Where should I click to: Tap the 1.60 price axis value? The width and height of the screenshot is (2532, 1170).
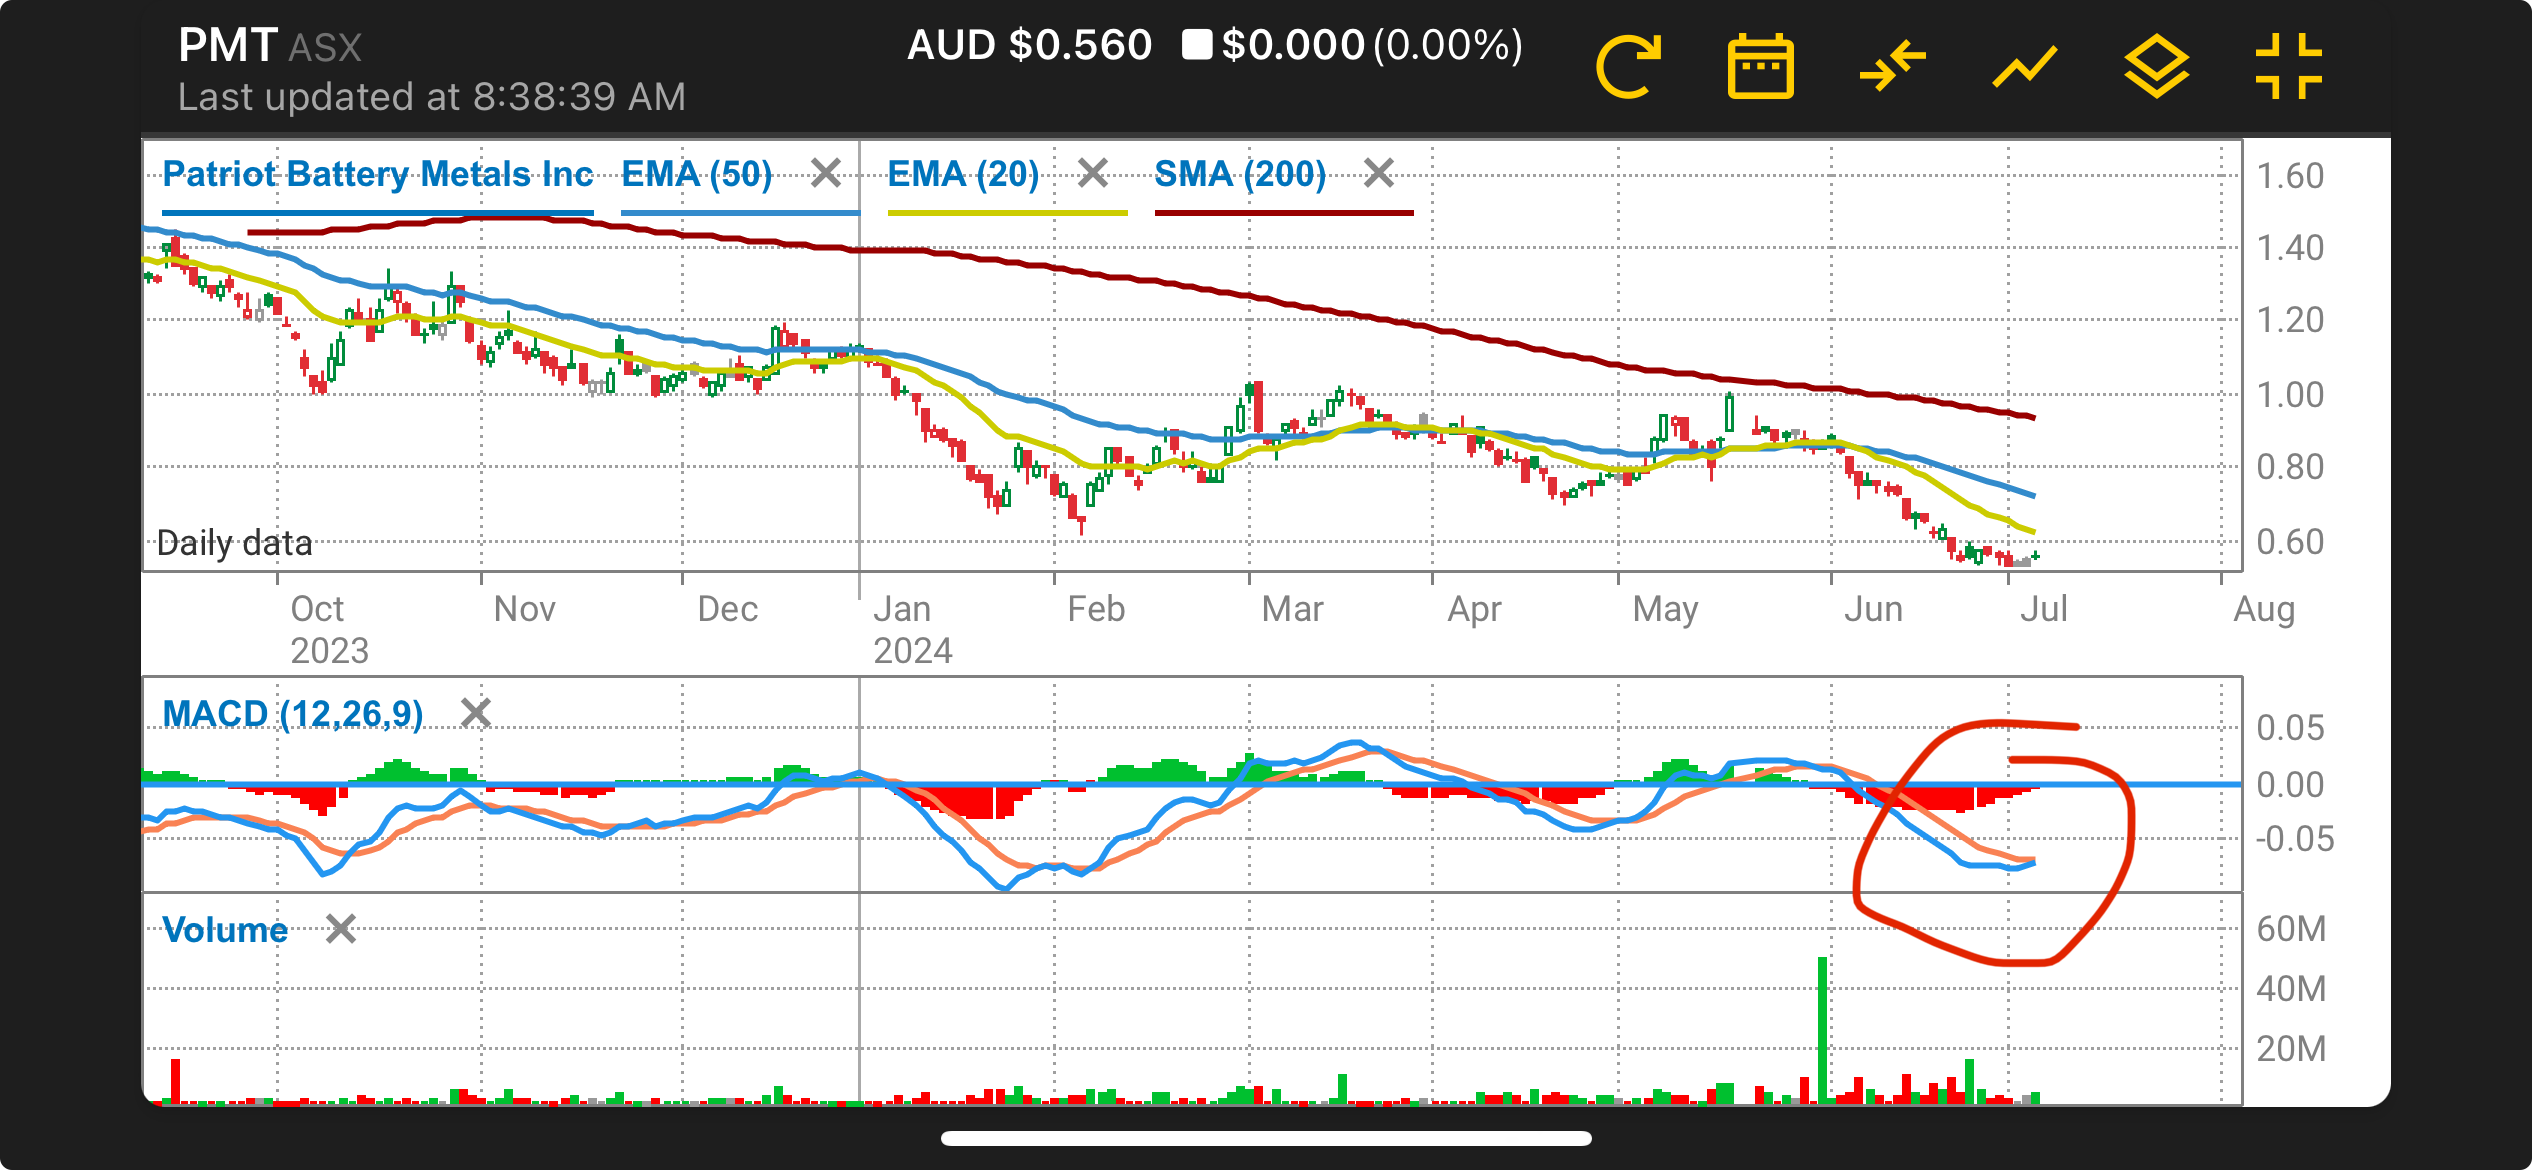2290,177
